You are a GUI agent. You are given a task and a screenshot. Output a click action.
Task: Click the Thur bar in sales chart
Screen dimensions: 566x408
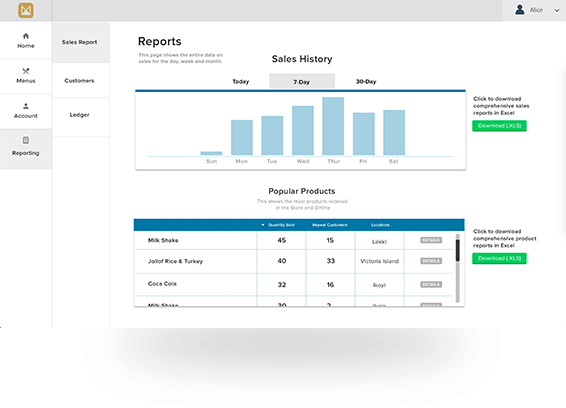tap(333, 126)
